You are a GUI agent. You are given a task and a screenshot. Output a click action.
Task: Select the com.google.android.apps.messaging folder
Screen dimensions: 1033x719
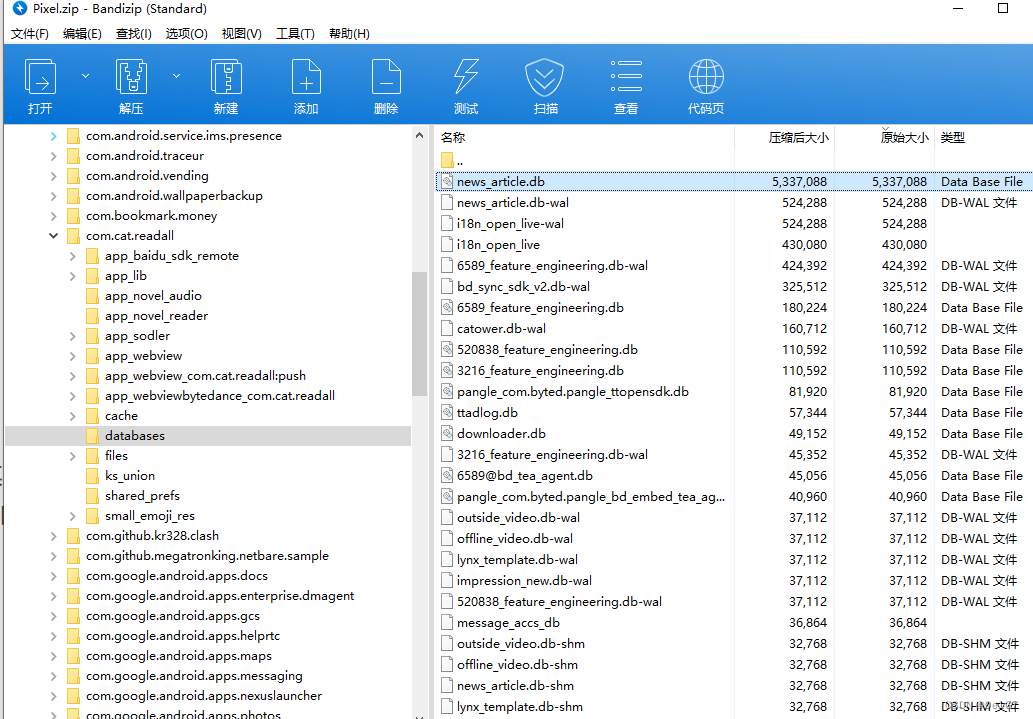point(194,676)
